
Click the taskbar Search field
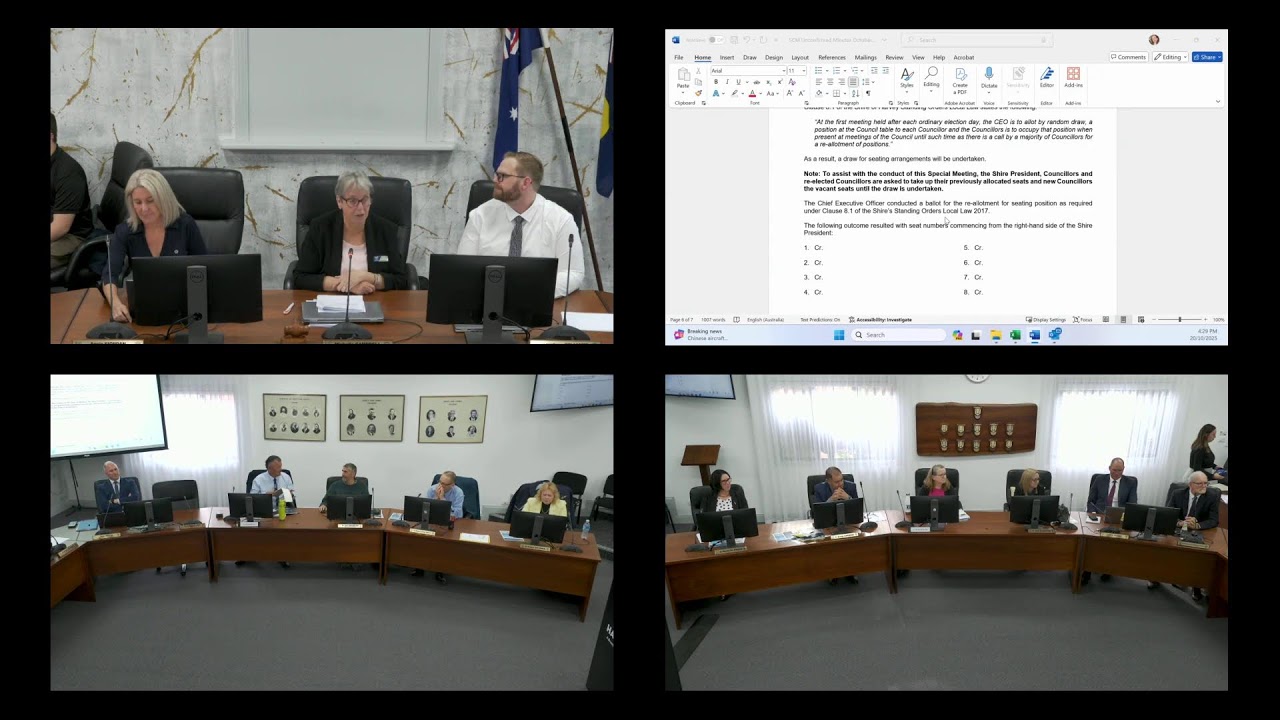pyautogui.click(x=897, y=335)
